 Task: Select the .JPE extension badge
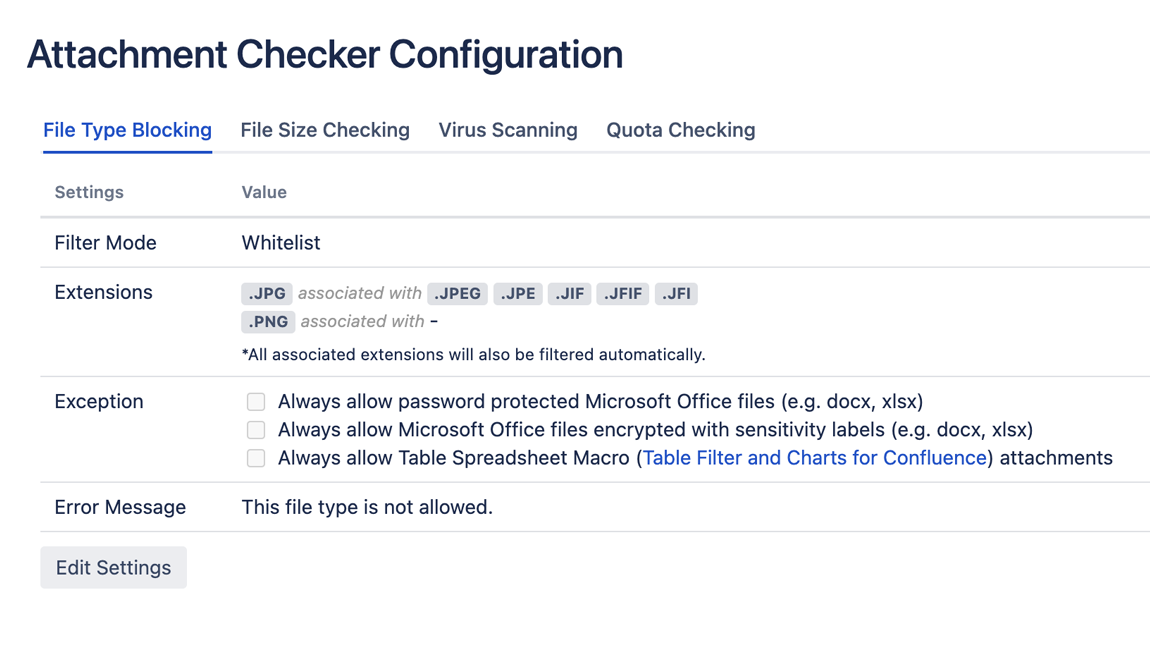coord(518,294)
